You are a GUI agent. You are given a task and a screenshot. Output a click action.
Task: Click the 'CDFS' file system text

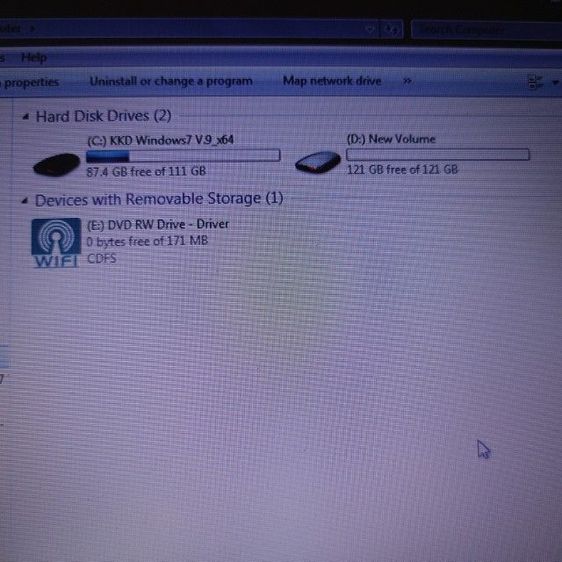tap(102, 258)
